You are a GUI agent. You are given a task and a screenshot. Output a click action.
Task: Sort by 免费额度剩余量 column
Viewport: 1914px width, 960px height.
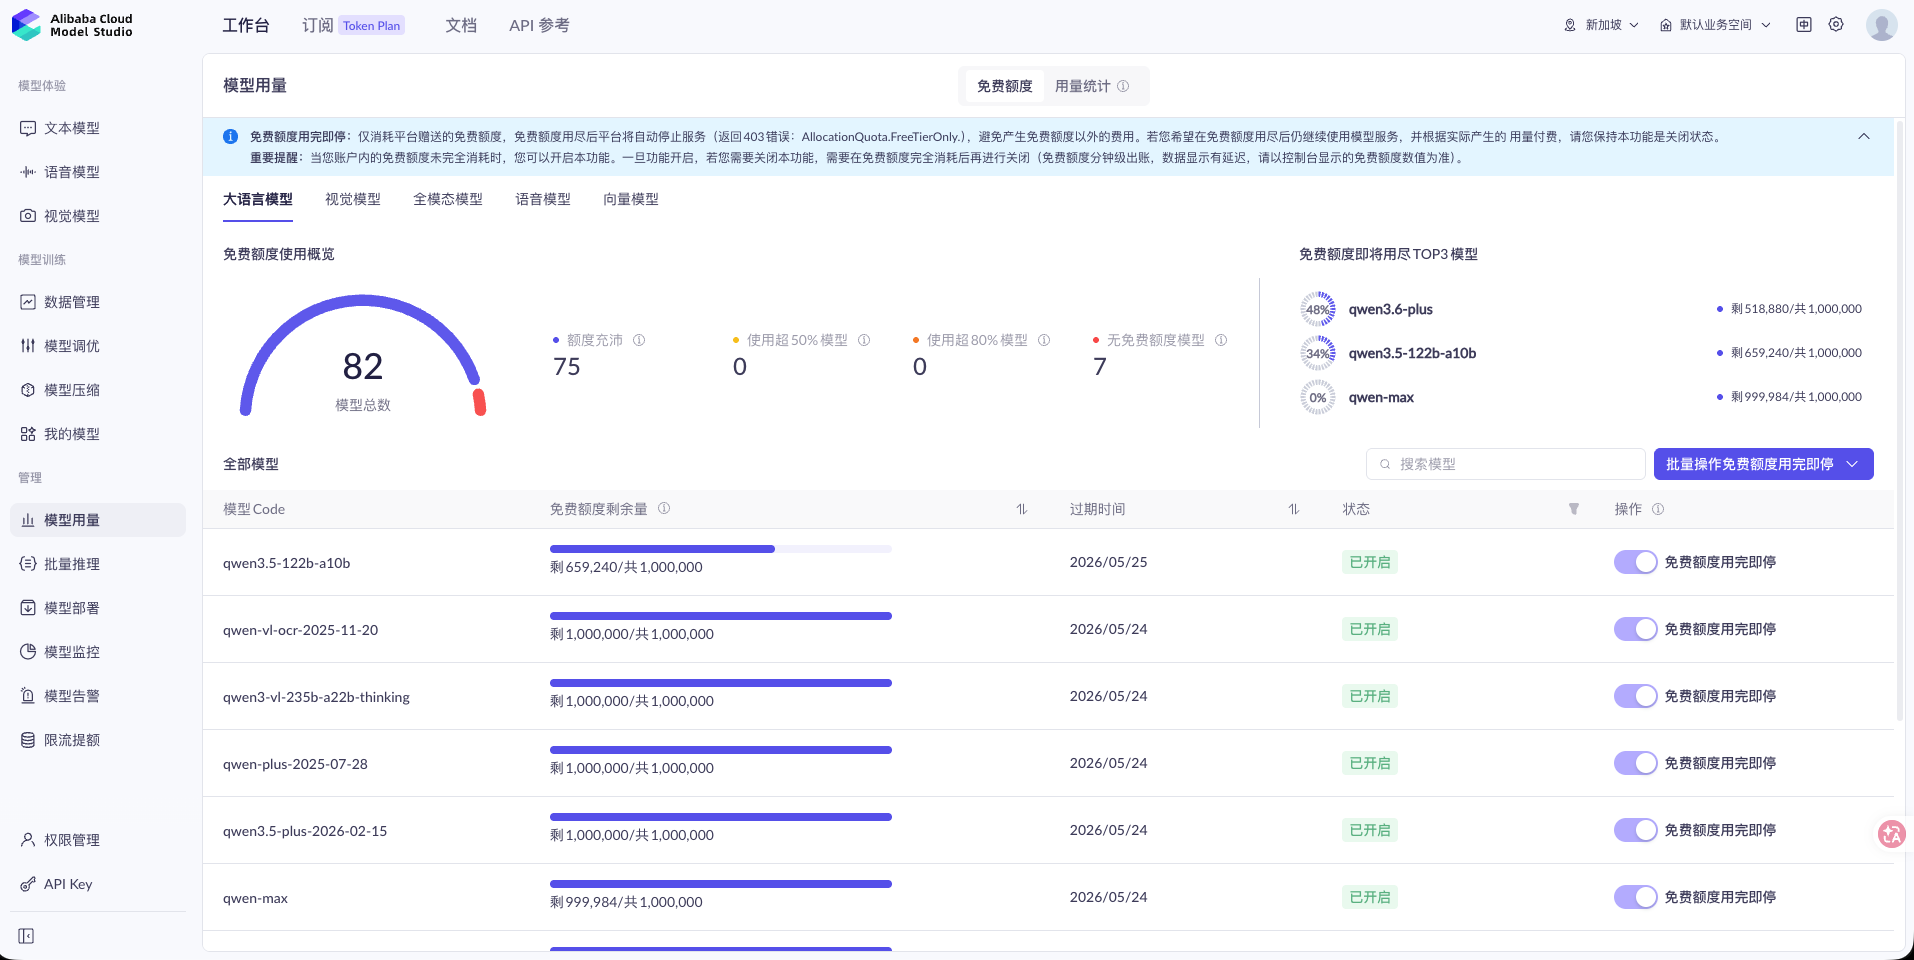pos(1022,509)
